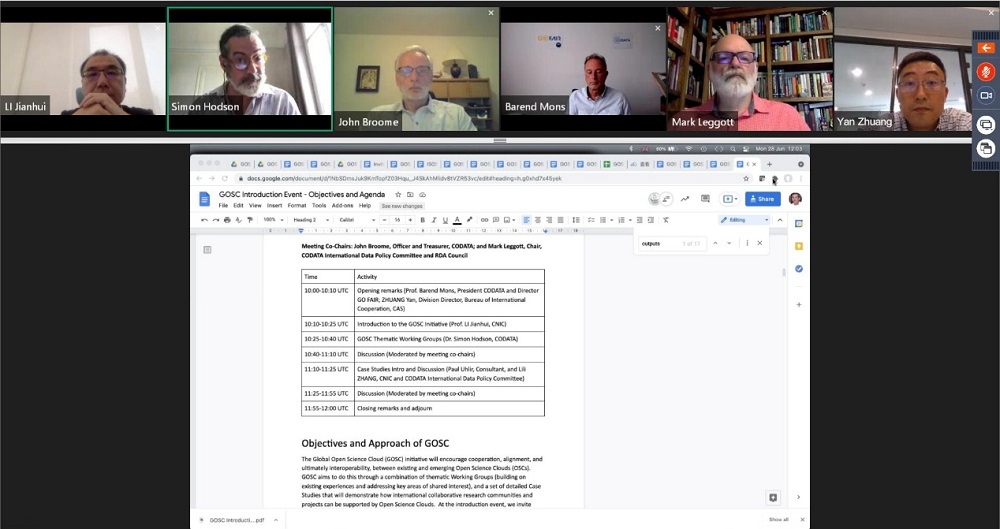Star the GOSC document
The height and width of the screenshot is (529, 1000).
[398, 195]
